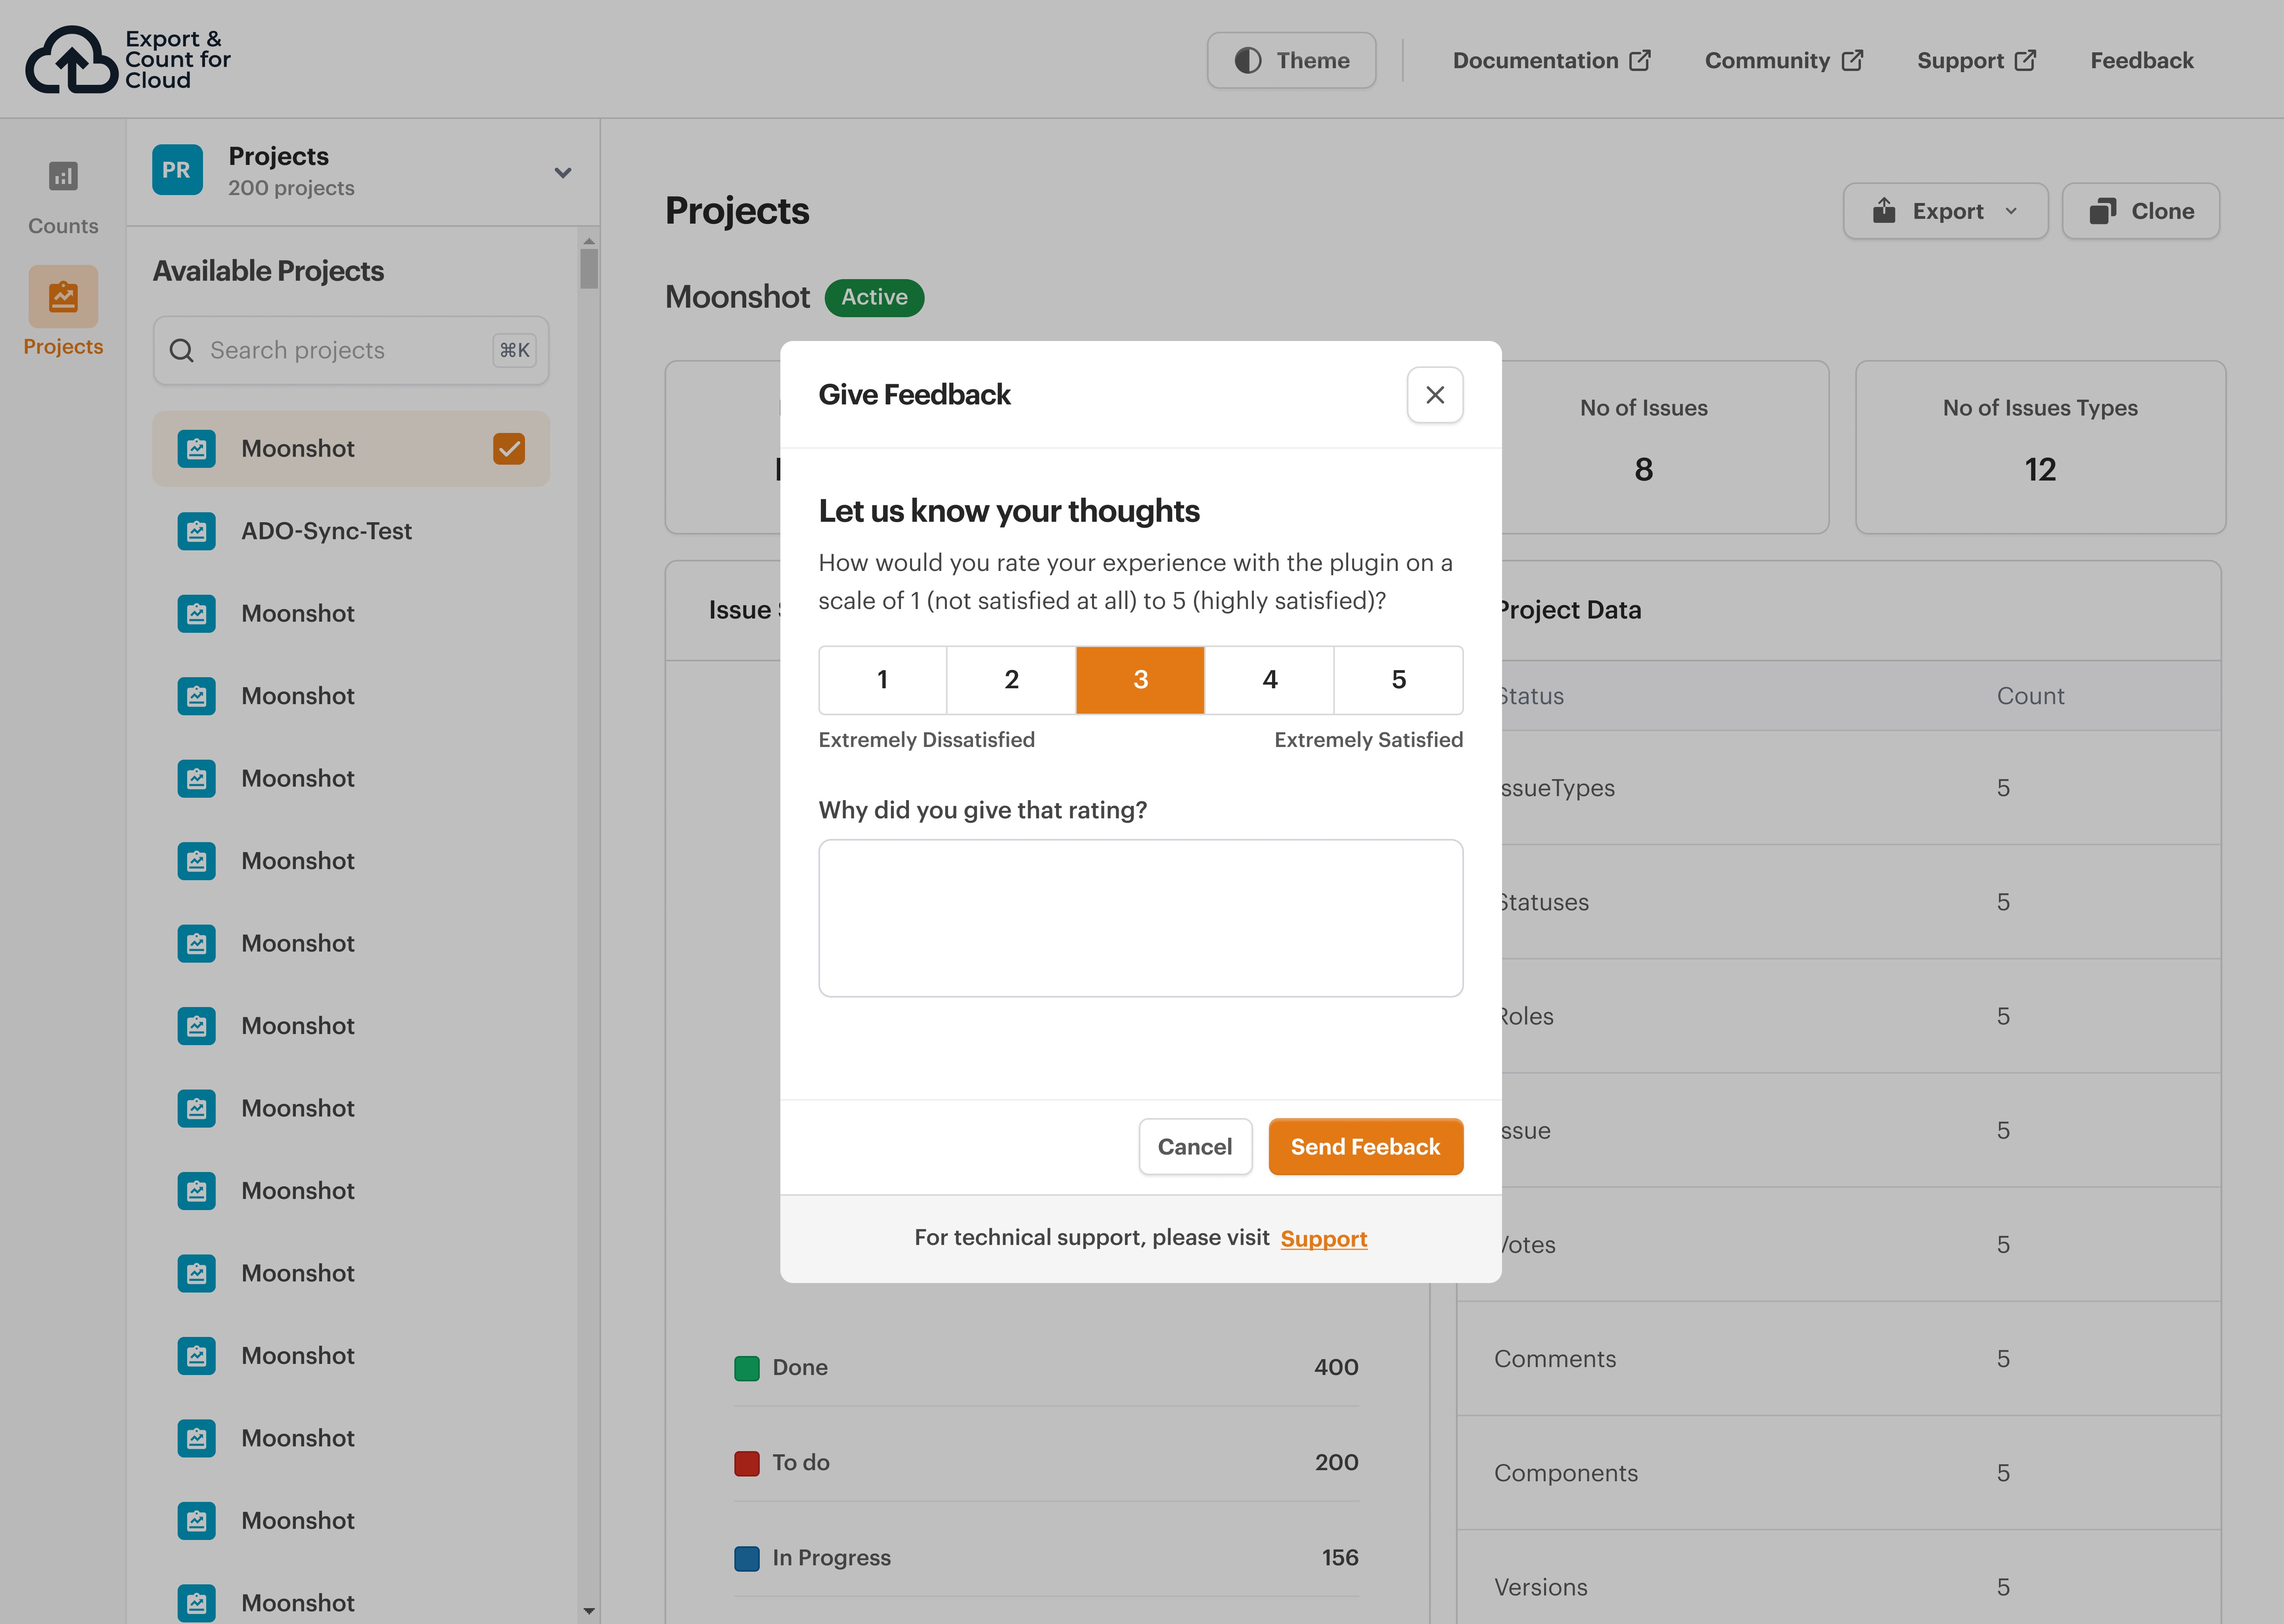Click the search magnifier in the projects search bar
This screenshot has height=1624, width=2284.
point(181,350)
